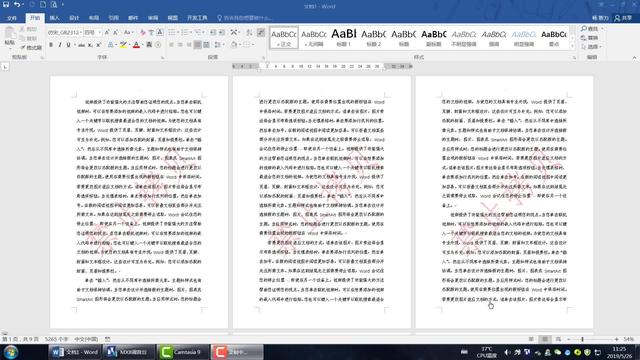Switch to the References tab
The width and height of the screenshot is (640, 360).
[x=113, y=18]
